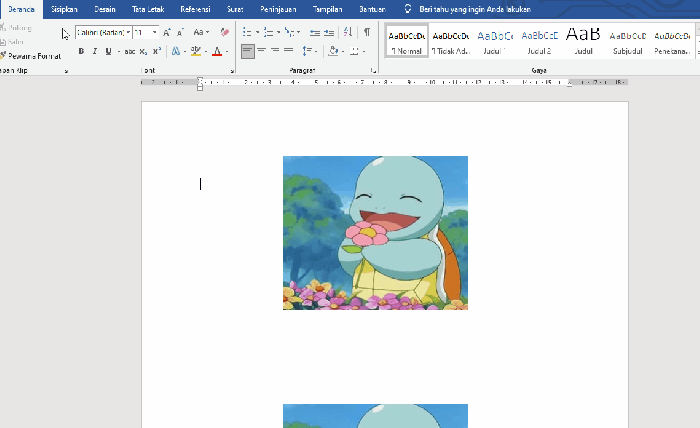Image resolution: width=700 pixels, height=428 pixels.
Task: Apply red font color swatch
Action: pos(217,51)
